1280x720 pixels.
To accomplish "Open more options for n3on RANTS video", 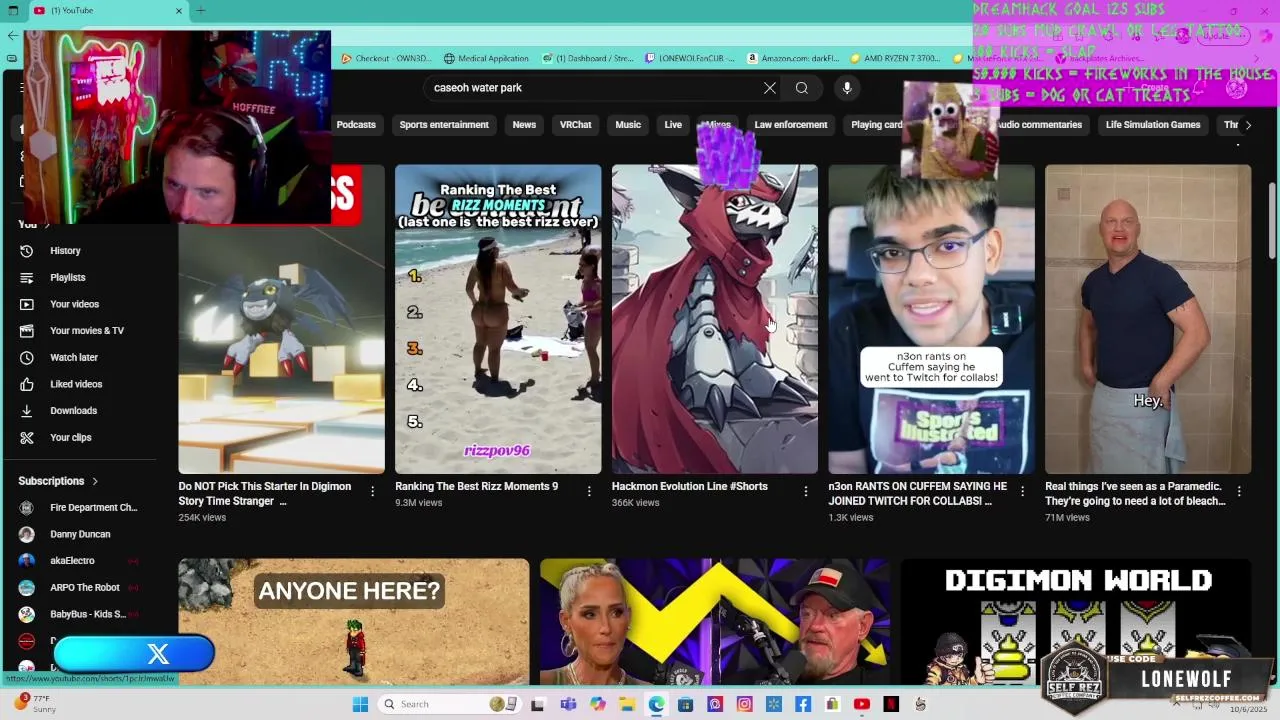I will tap(1022, 491).
